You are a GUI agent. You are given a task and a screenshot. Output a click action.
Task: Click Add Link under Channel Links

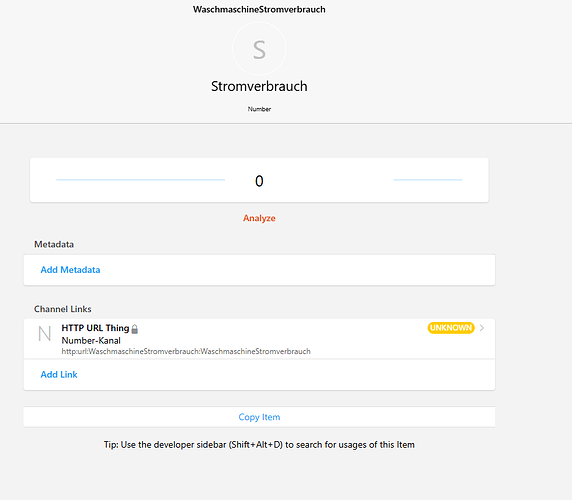click(x=59, y=375)
